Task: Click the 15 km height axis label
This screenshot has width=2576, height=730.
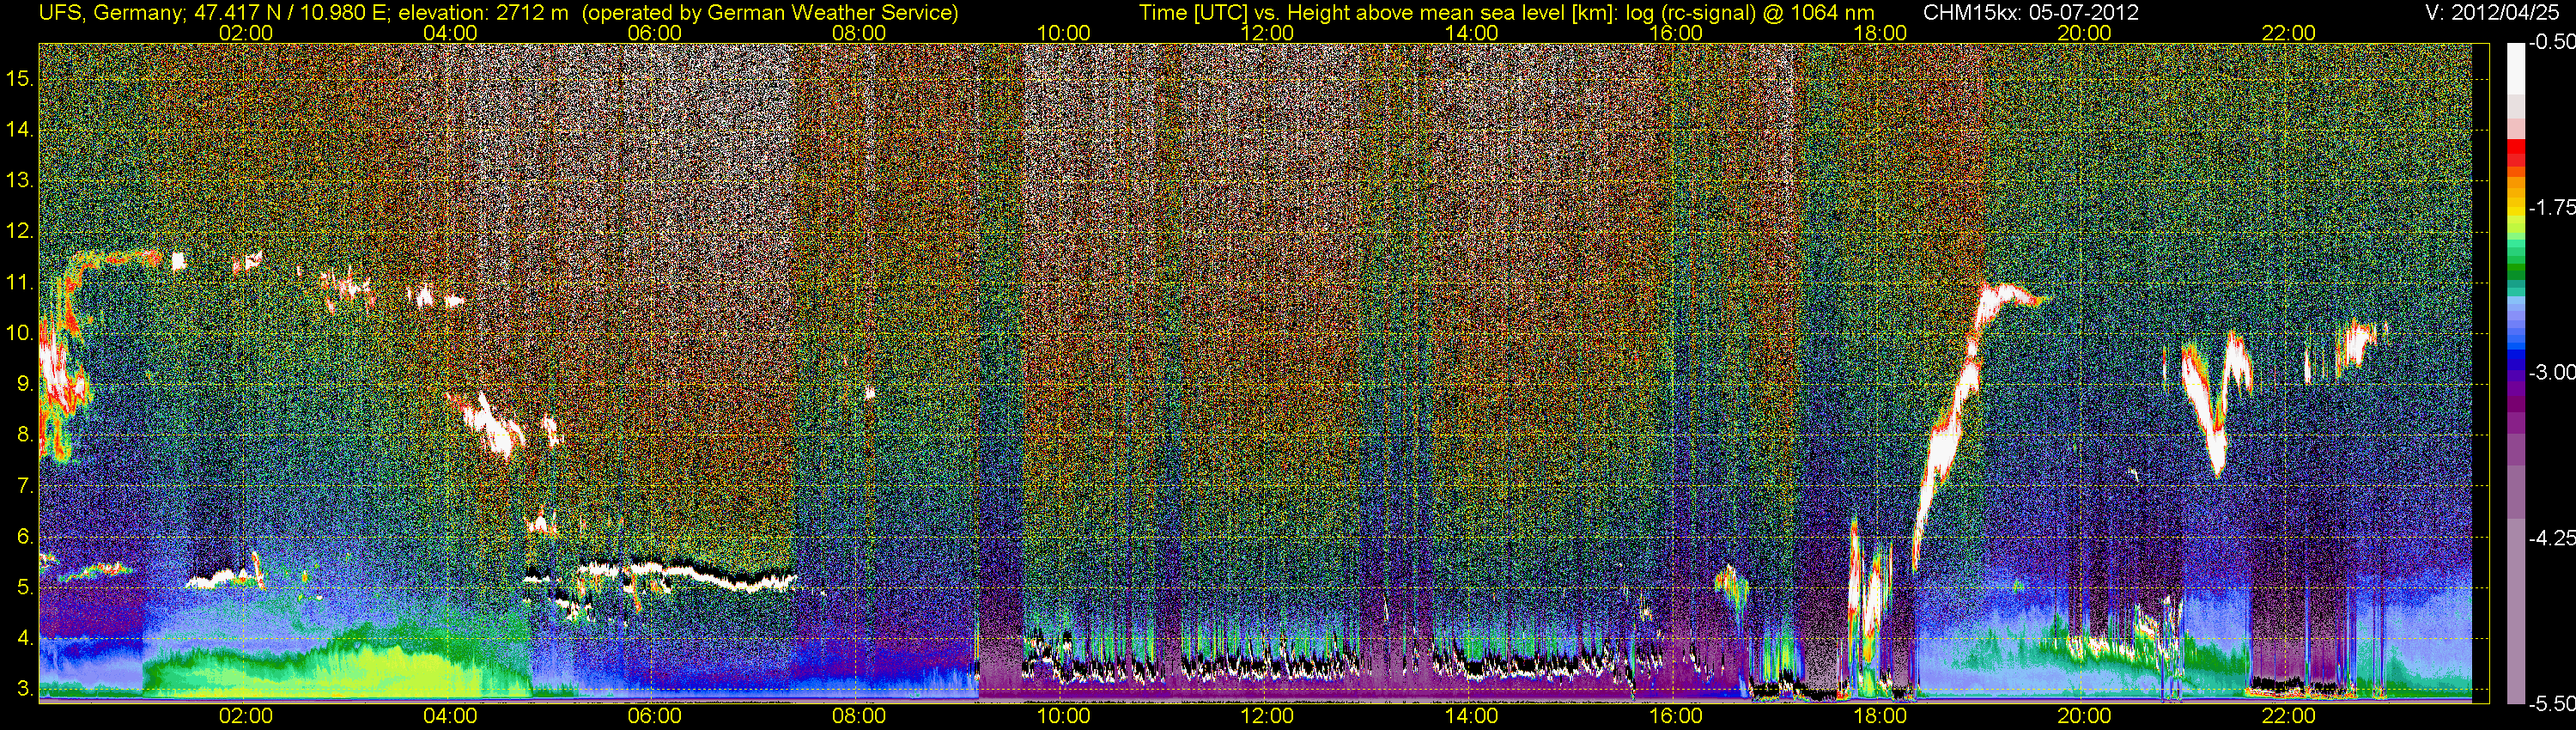Action: click(20, 79)
